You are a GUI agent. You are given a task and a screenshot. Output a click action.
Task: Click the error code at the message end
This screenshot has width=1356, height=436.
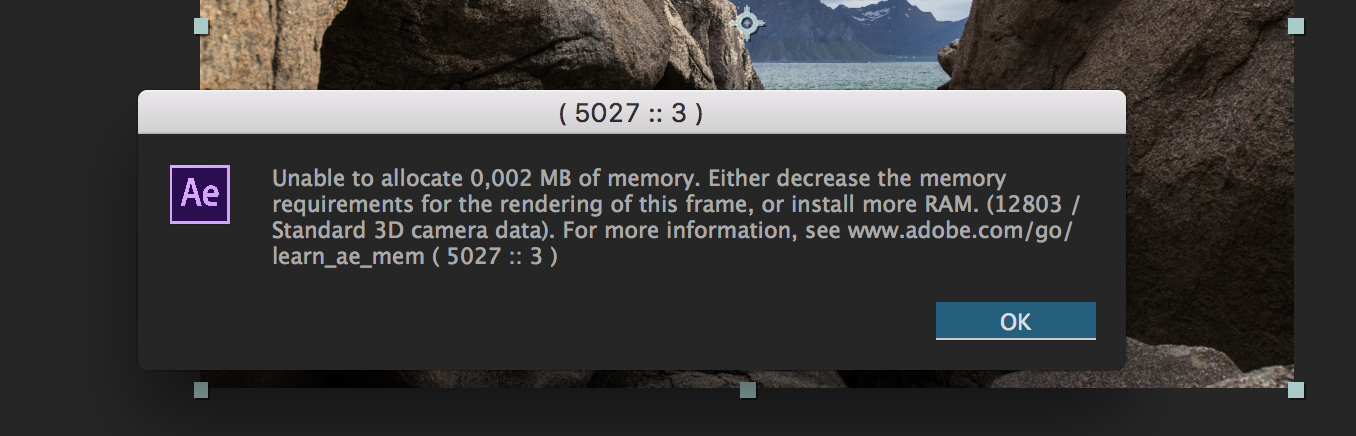[x=502, y=257]
